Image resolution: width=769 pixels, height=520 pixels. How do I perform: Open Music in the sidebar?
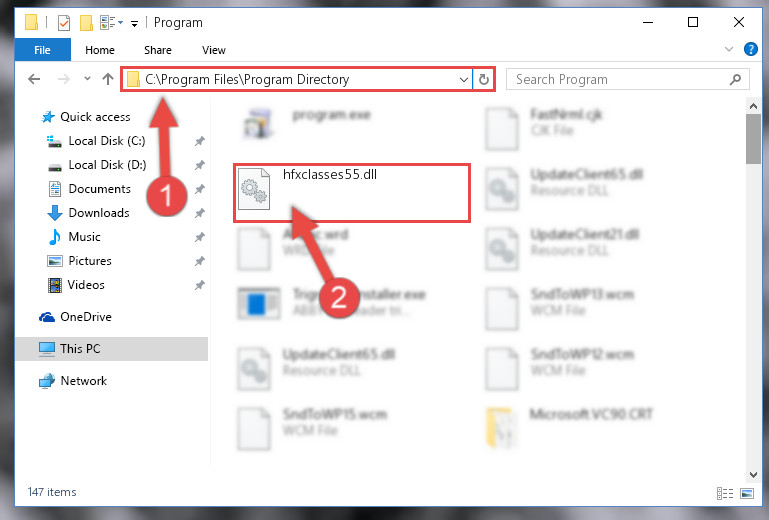tap(84, 237)
